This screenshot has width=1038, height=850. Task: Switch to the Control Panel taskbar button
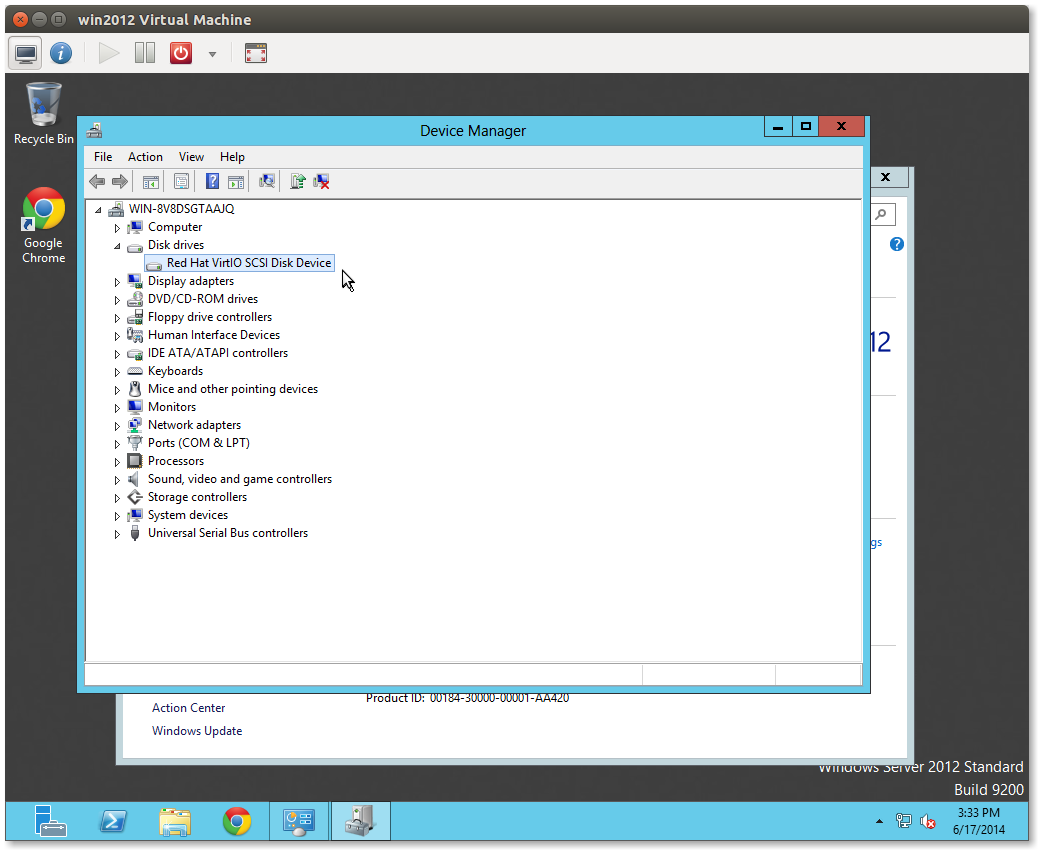click(299, 821)
